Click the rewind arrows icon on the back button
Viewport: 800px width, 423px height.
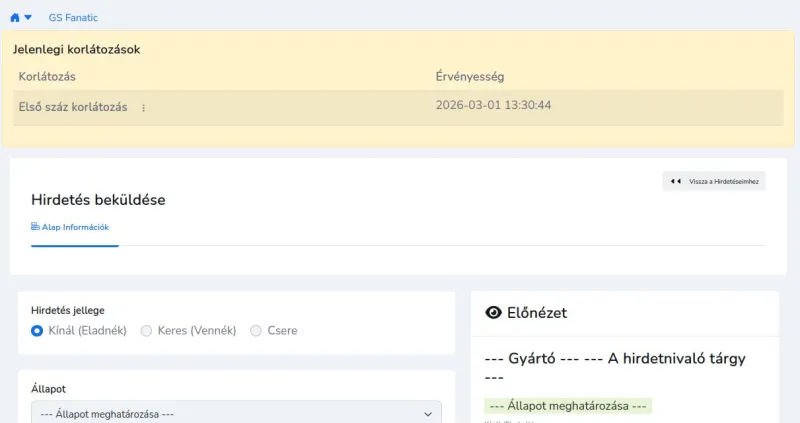click(x=676, y=181)
